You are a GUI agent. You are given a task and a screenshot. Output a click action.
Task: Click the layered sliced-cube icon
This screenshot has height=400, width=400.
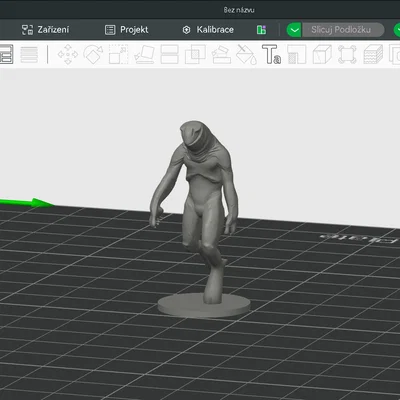[x=373, y=54]
